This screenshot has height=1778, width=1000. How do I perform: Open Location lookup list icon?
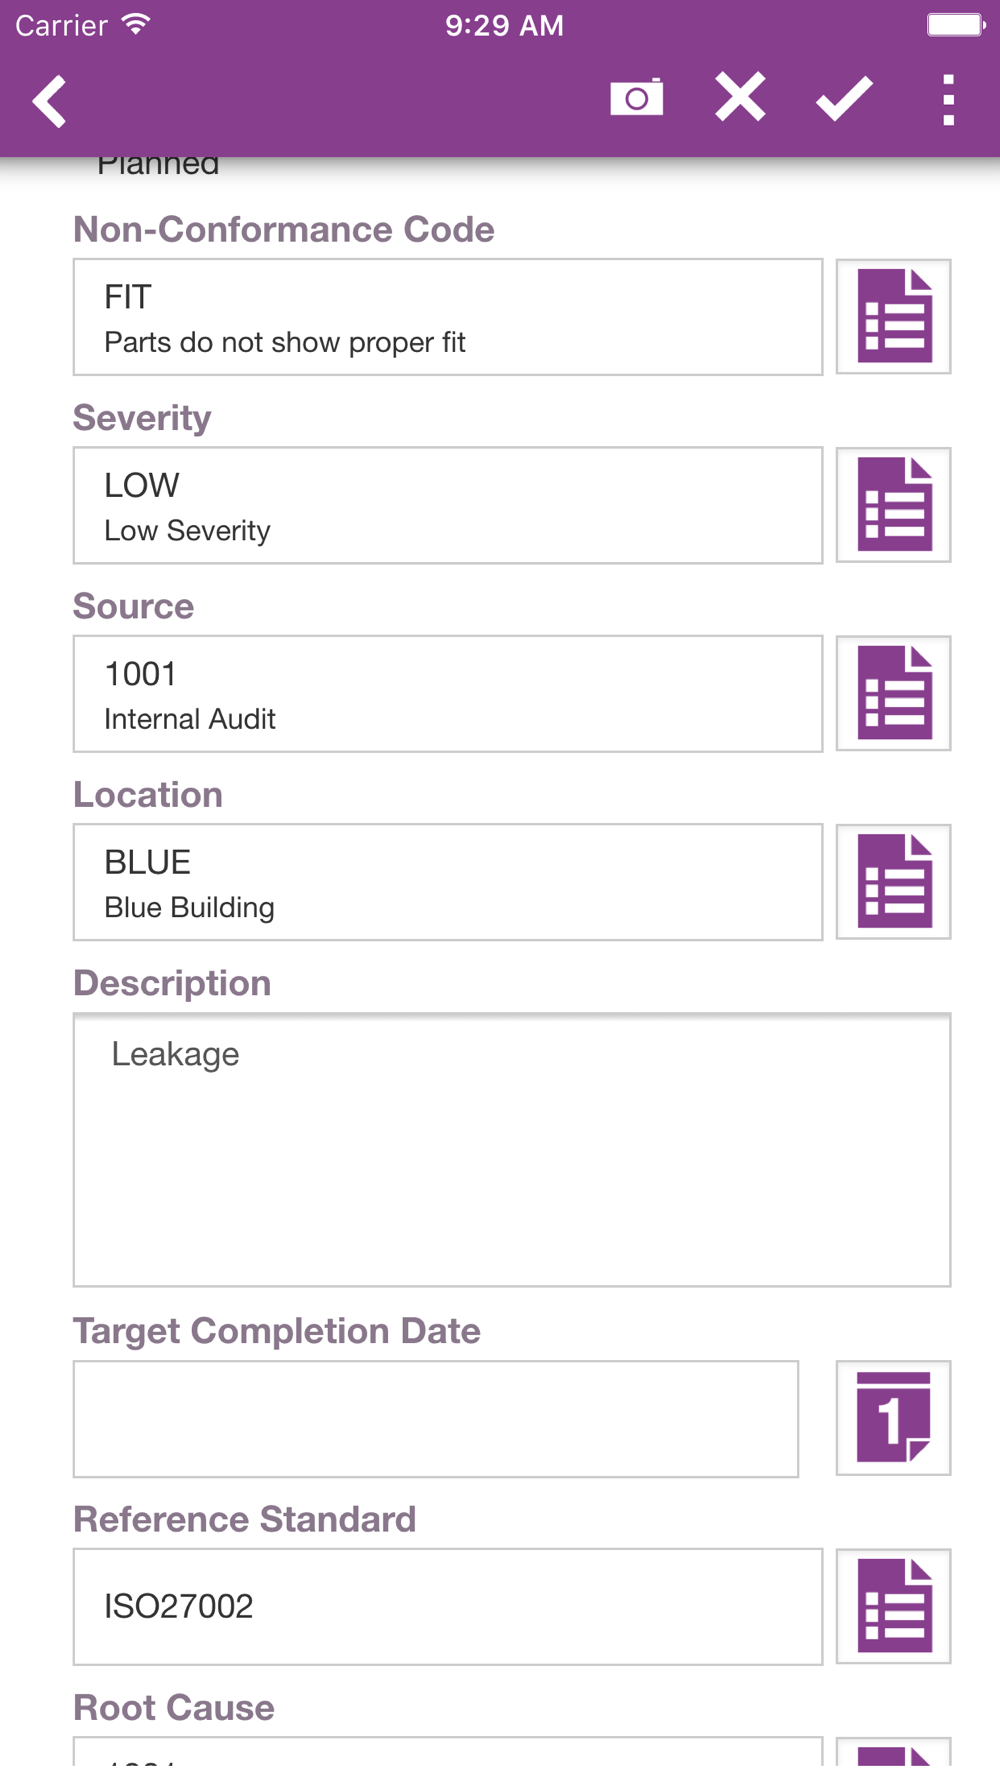[x=893, y=882]
